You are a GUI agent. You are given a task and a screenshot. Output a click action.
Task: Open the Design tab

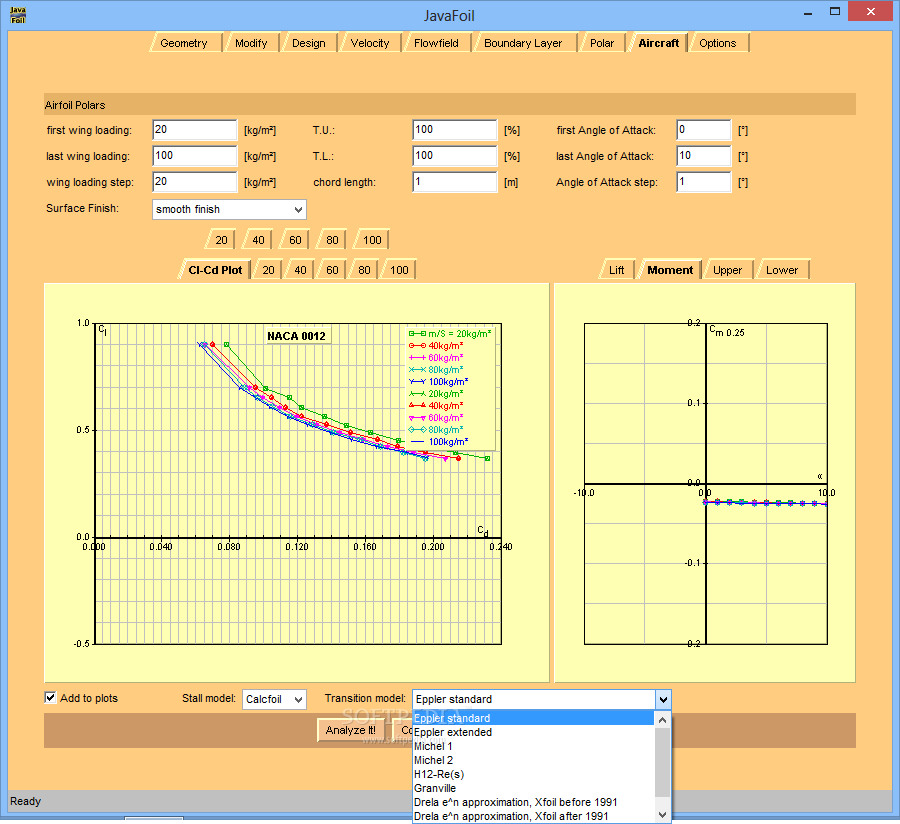click(309, 43)
